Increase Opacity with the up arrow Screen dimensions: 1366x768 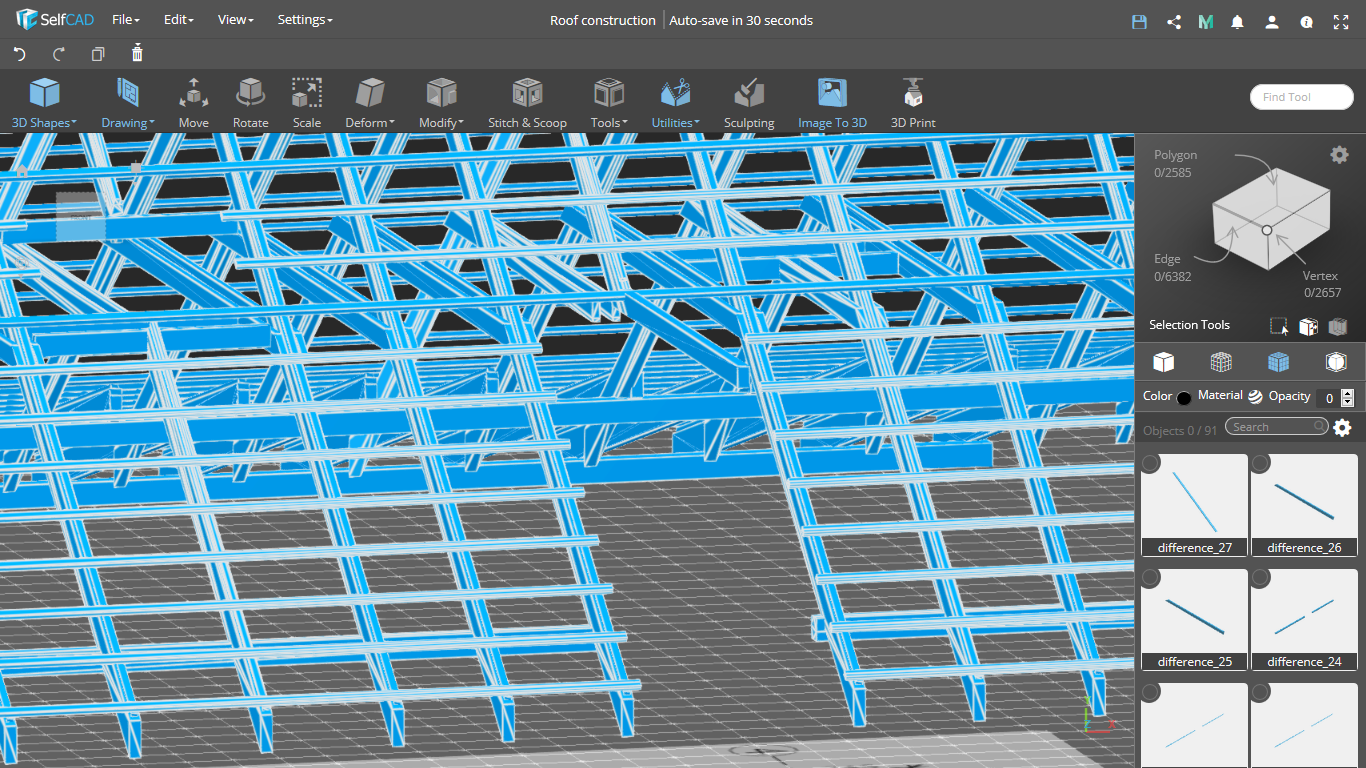pos(1347,393)
